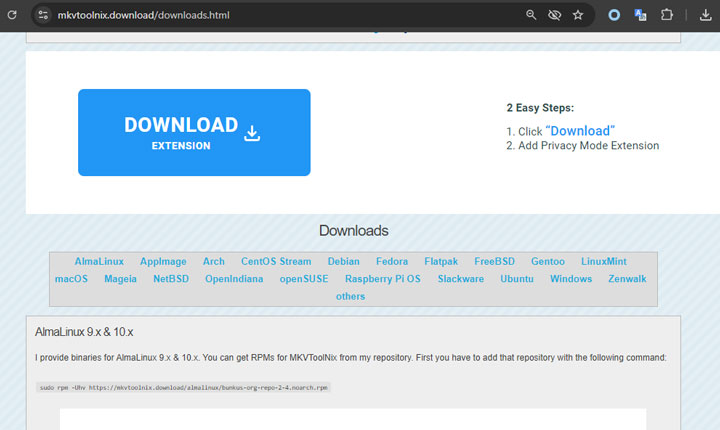Open the Google Translate extension icon
Screen dimensions: 720x430
[640, 15]
